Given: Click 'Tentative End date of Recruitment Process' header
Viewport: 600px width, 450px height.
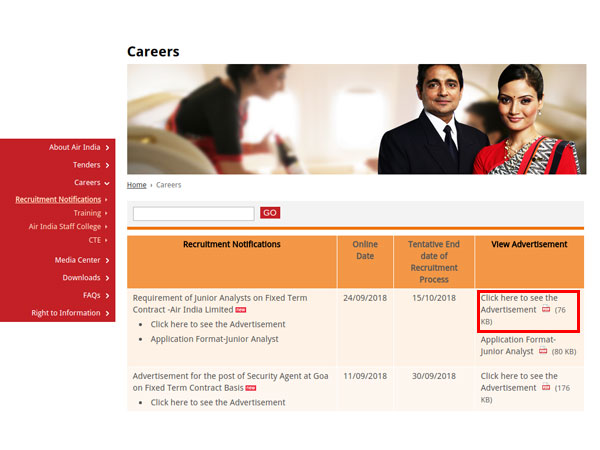Looking at the screenshot, I should 434,262.
